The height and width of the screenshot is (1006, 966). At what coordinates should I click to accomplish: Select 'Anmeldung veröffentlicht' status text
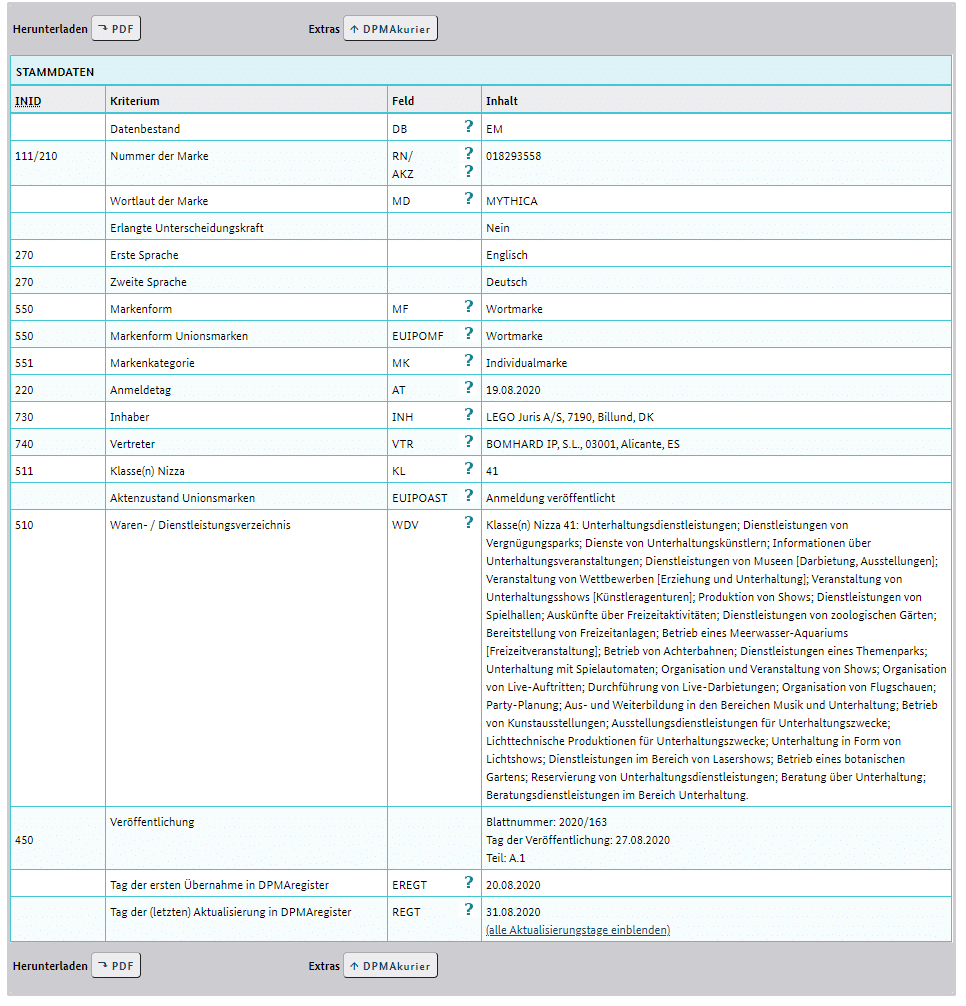550,498
